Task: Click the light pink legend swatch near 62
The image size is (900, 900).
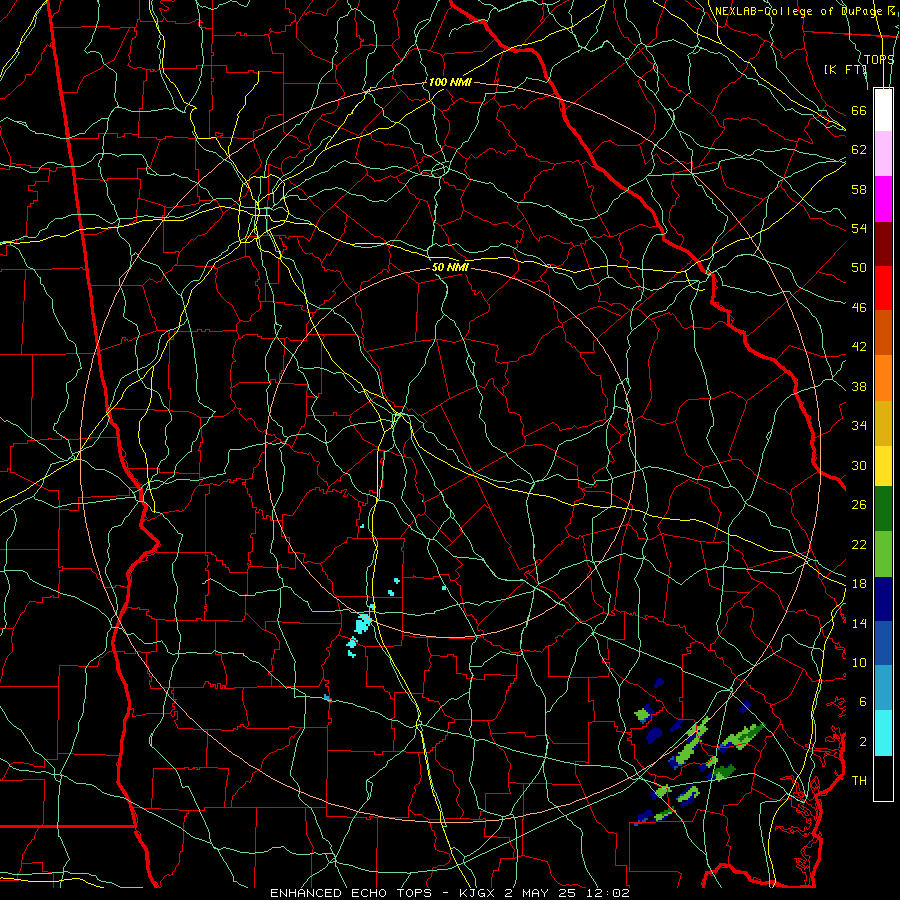Action: (883, 153)
